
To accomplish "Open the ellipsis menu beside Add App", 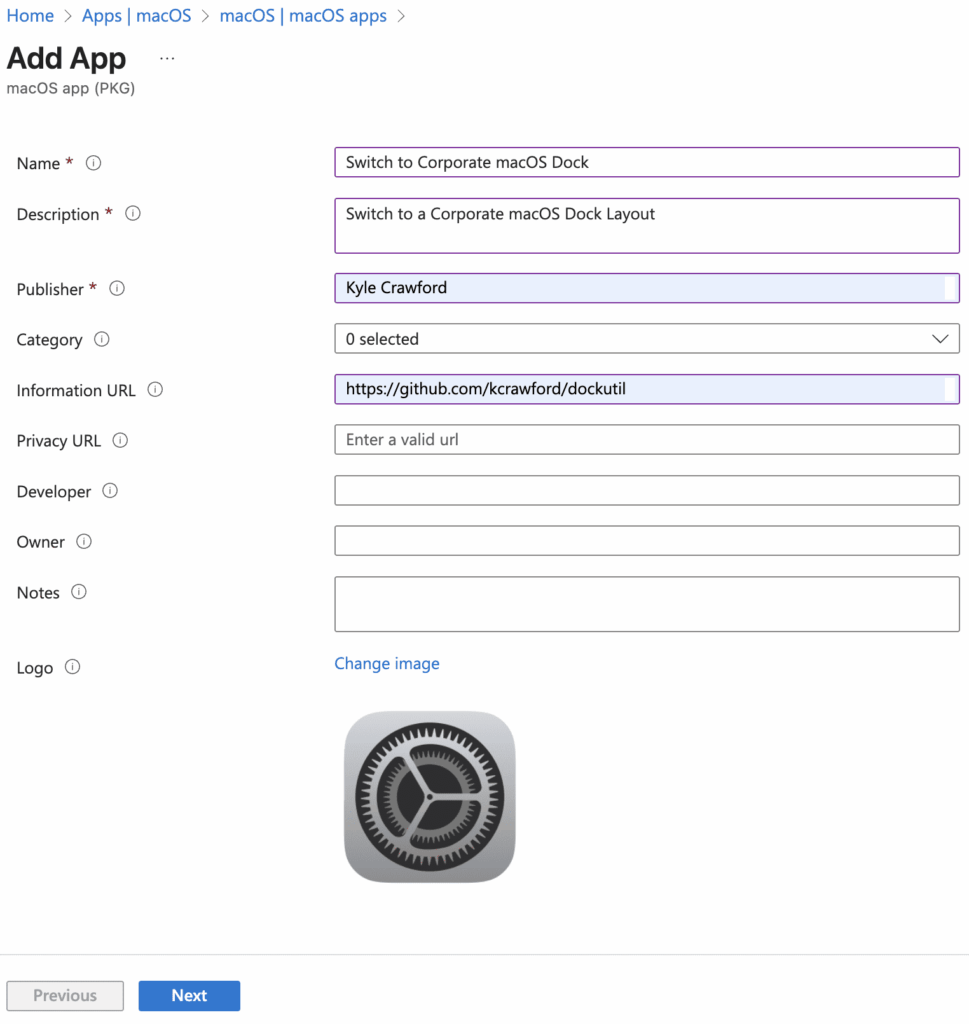I will click(x=167, y=59).
